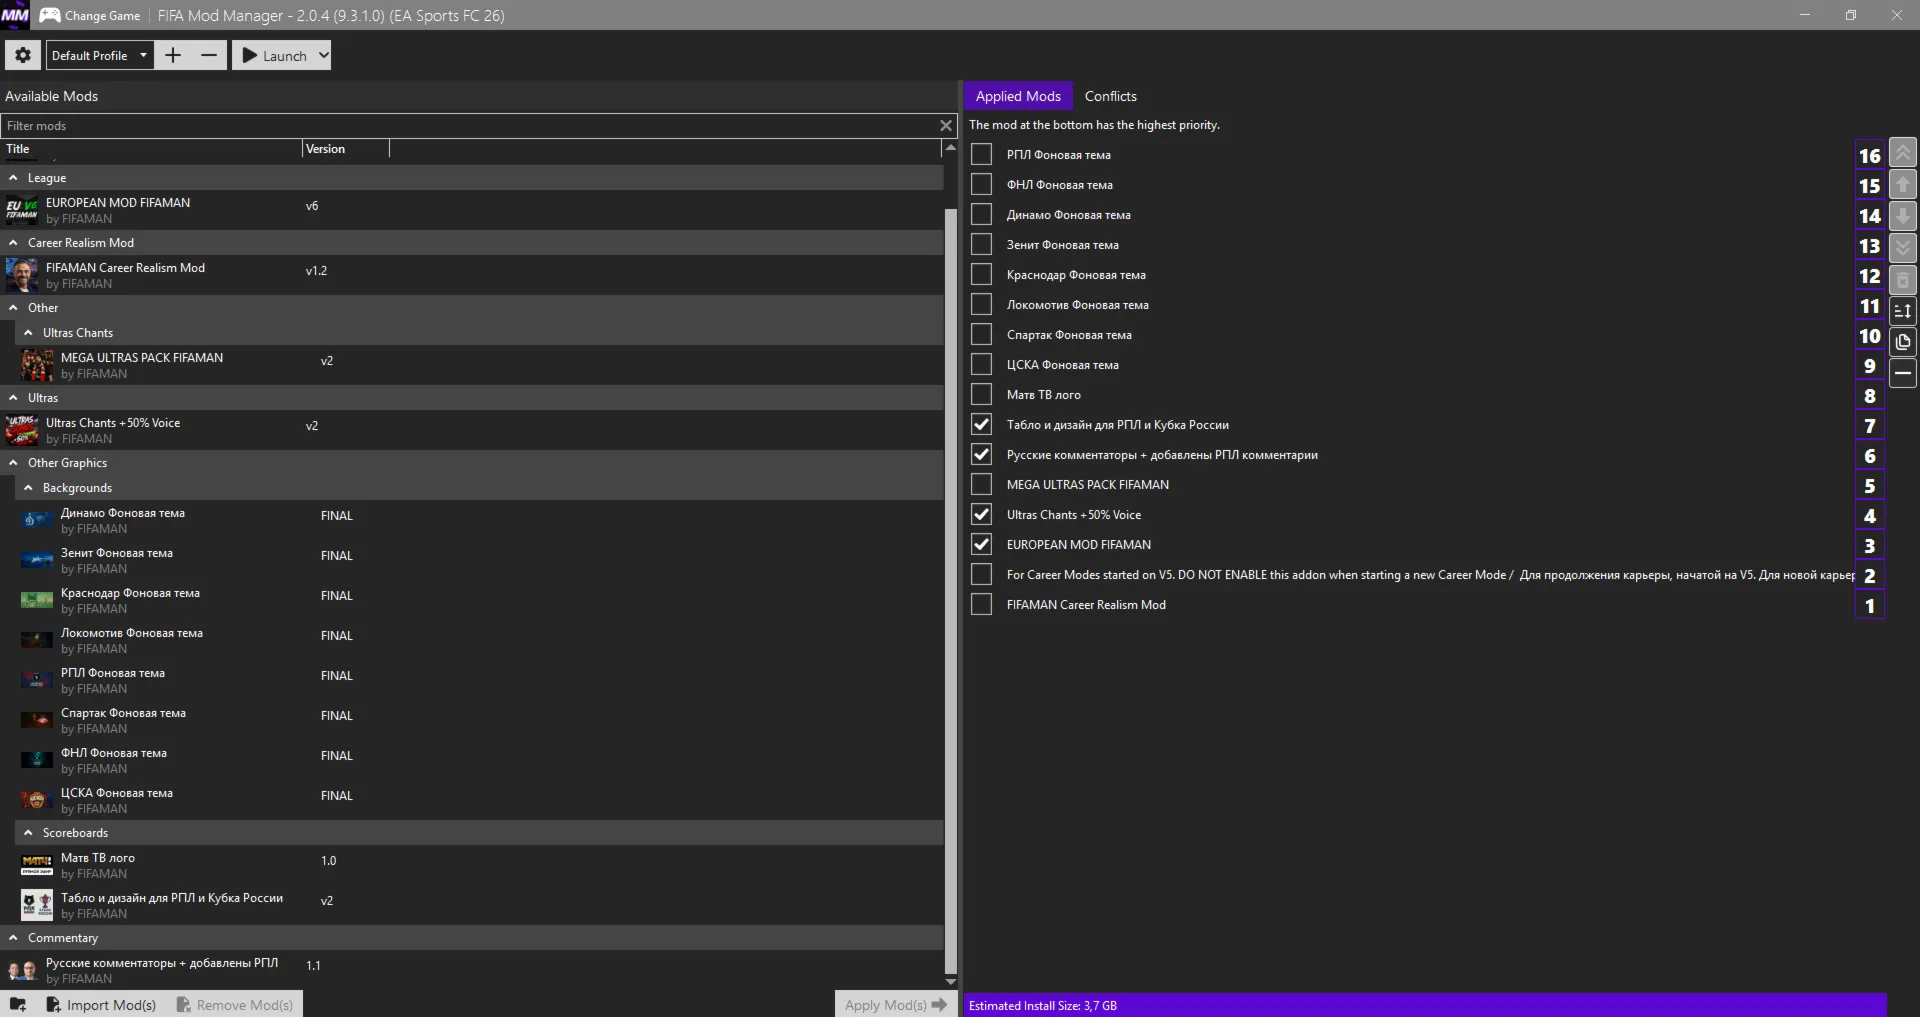
Task: Collapse the Career Realism Mod category
Action: point(13,242)
